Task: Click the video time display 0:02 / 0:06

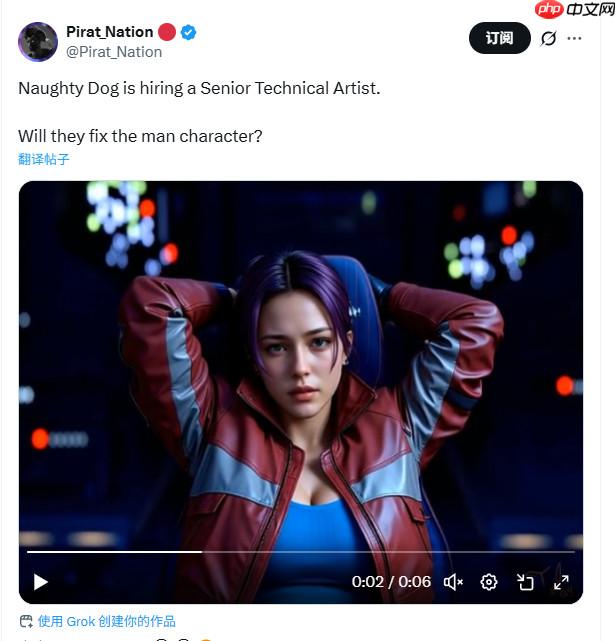Action: click(x=391, y=581)
